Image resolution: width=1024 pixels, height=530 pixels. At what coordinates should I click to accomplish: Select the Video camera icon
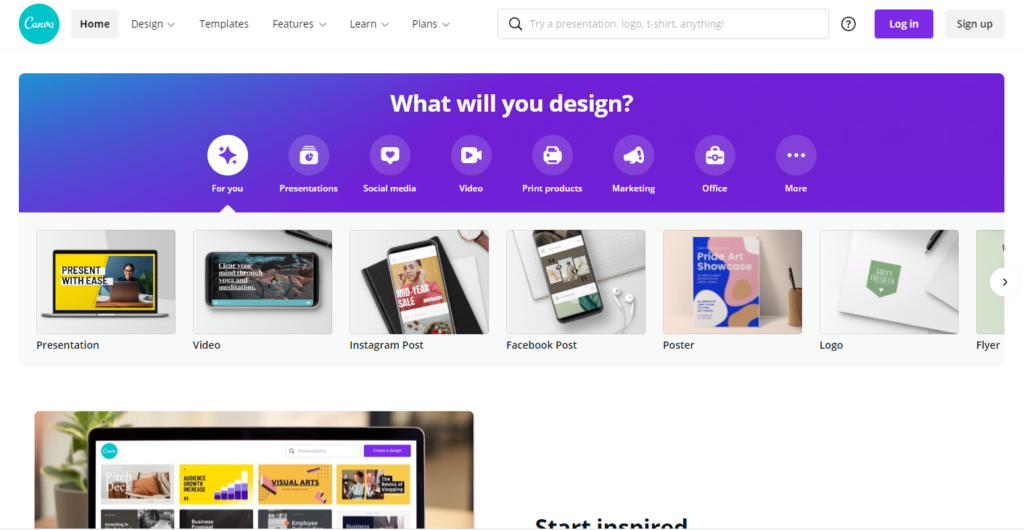(471, 155)
